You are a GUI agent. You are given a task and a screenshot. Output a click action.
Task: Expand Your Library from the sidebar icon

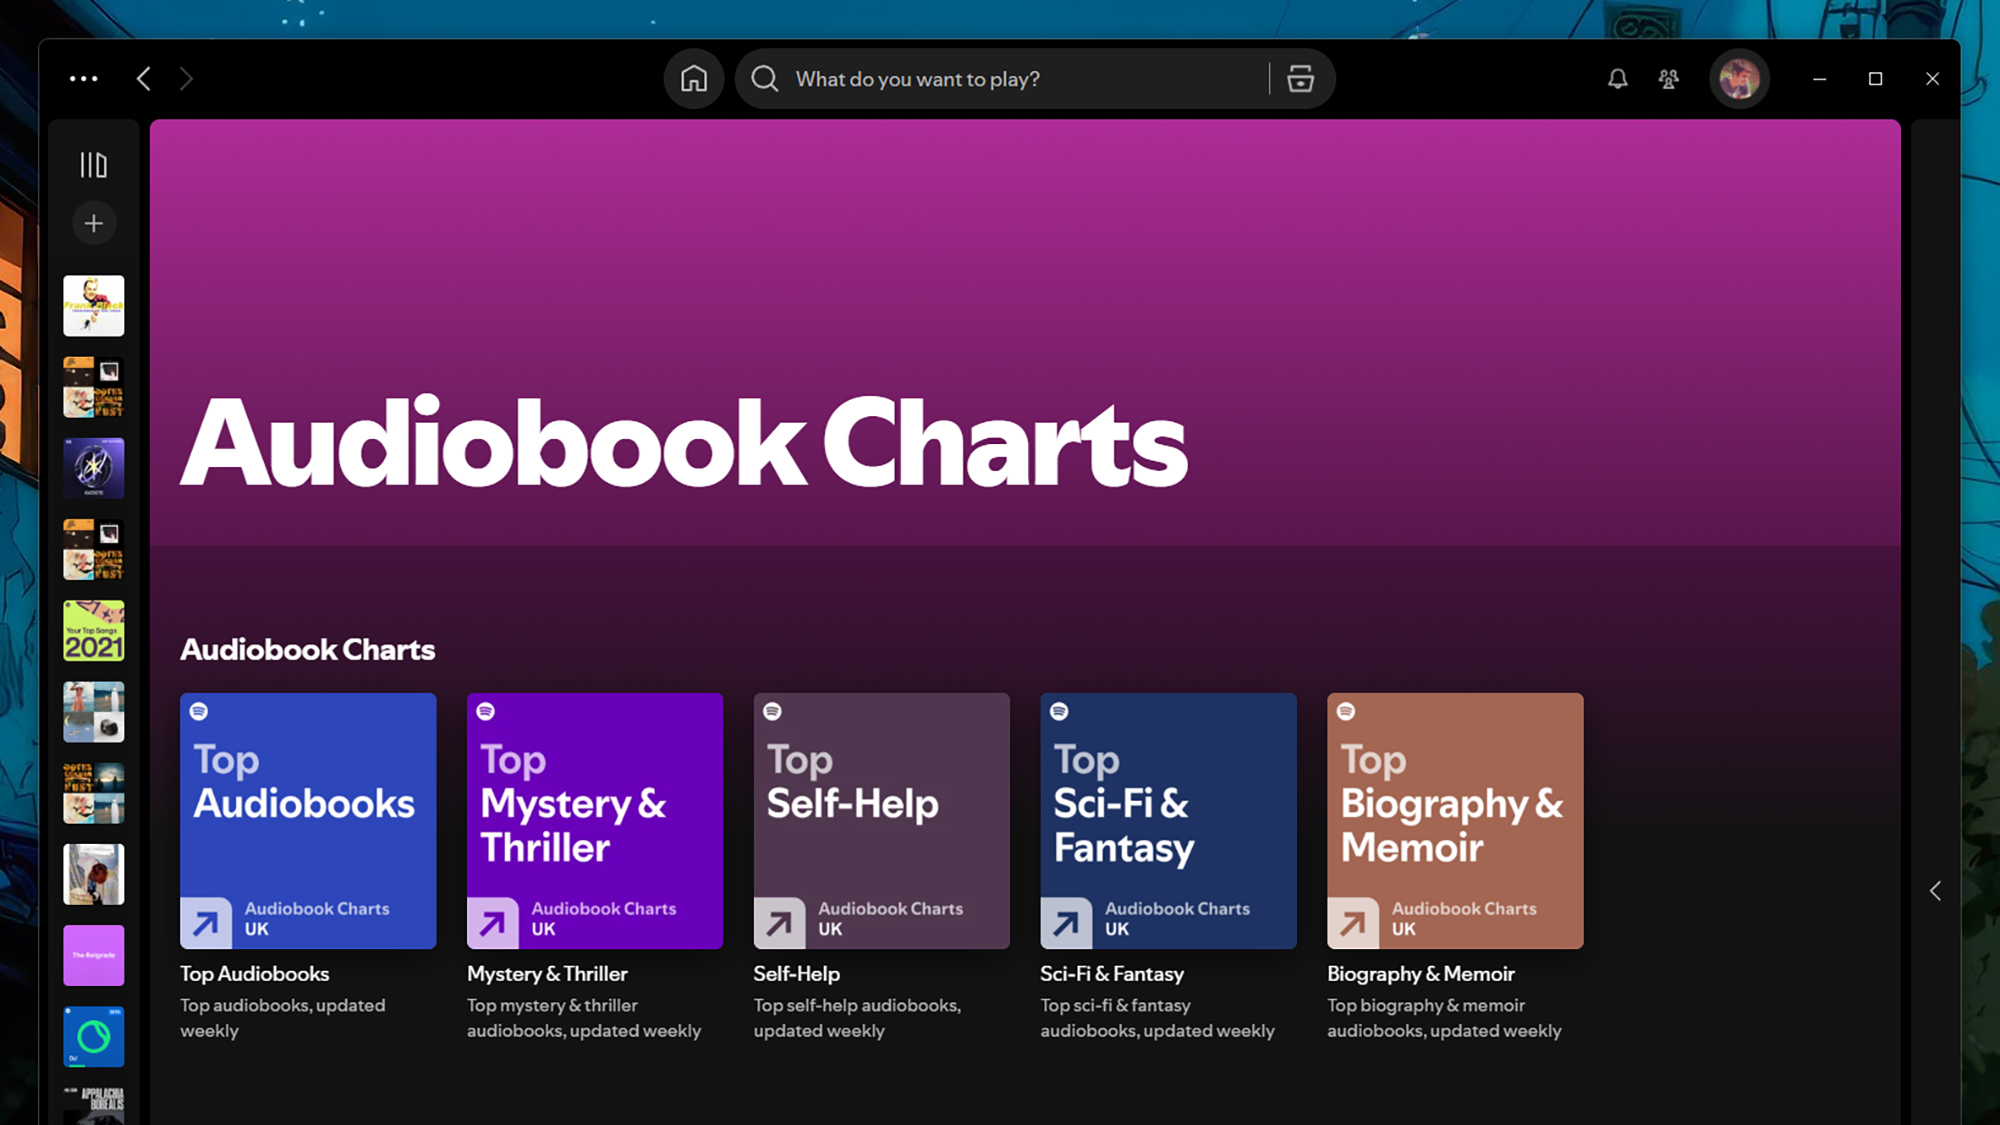tap(93, 163)
